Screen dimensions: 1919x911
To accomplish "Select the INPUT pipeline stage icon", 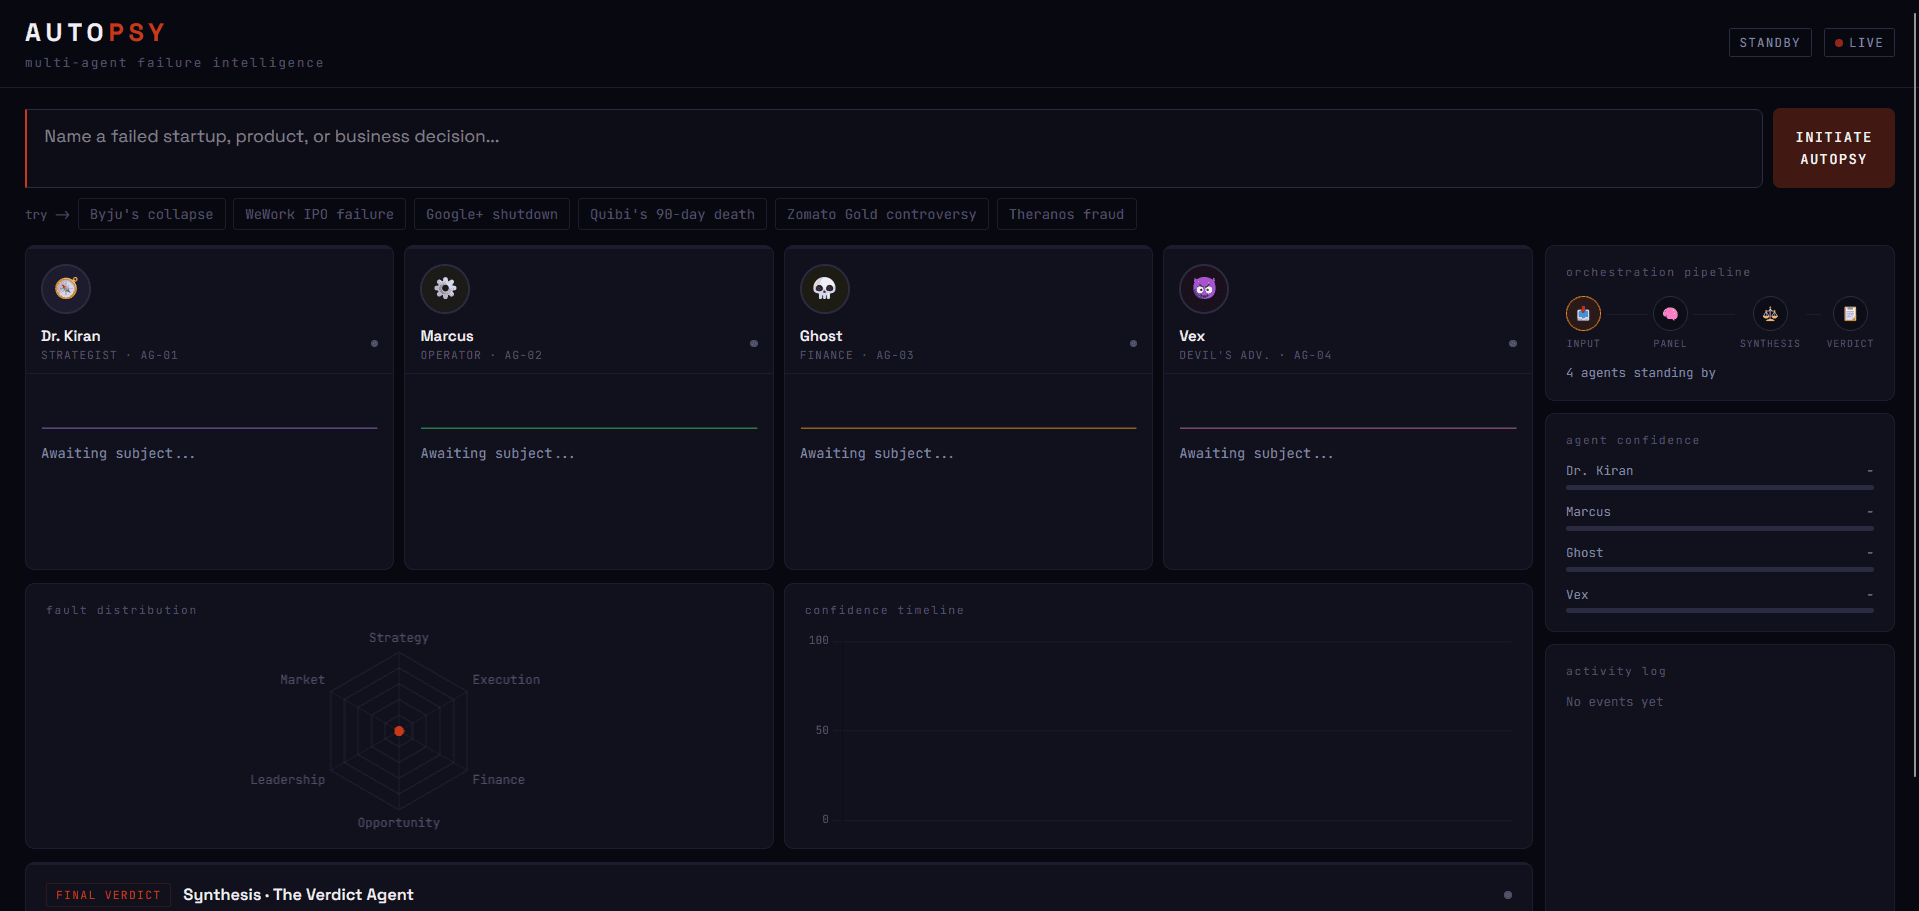I will [1583, 314].
